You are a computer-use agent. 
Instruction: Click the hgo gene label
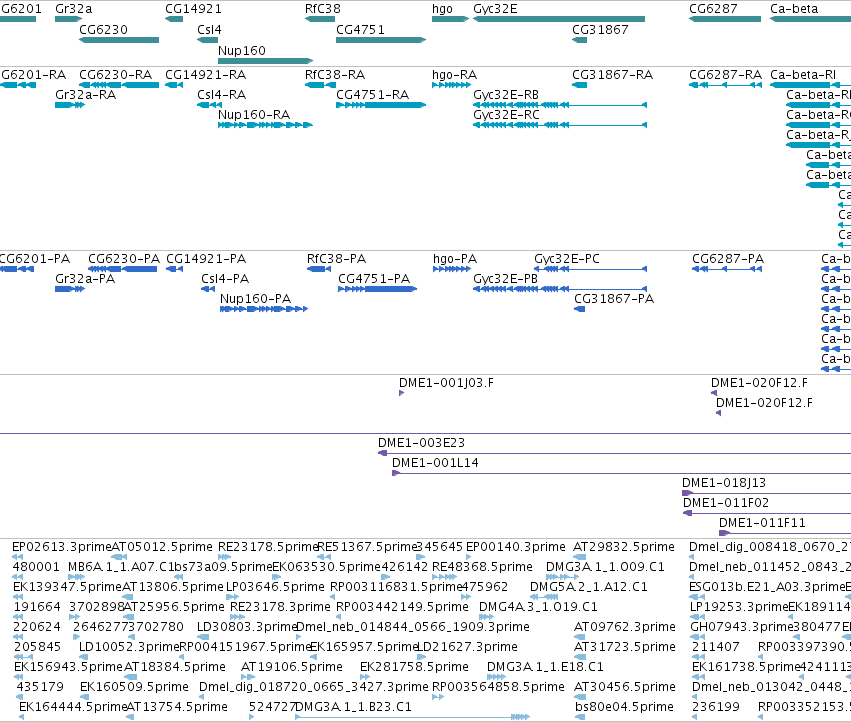(442, 9)
